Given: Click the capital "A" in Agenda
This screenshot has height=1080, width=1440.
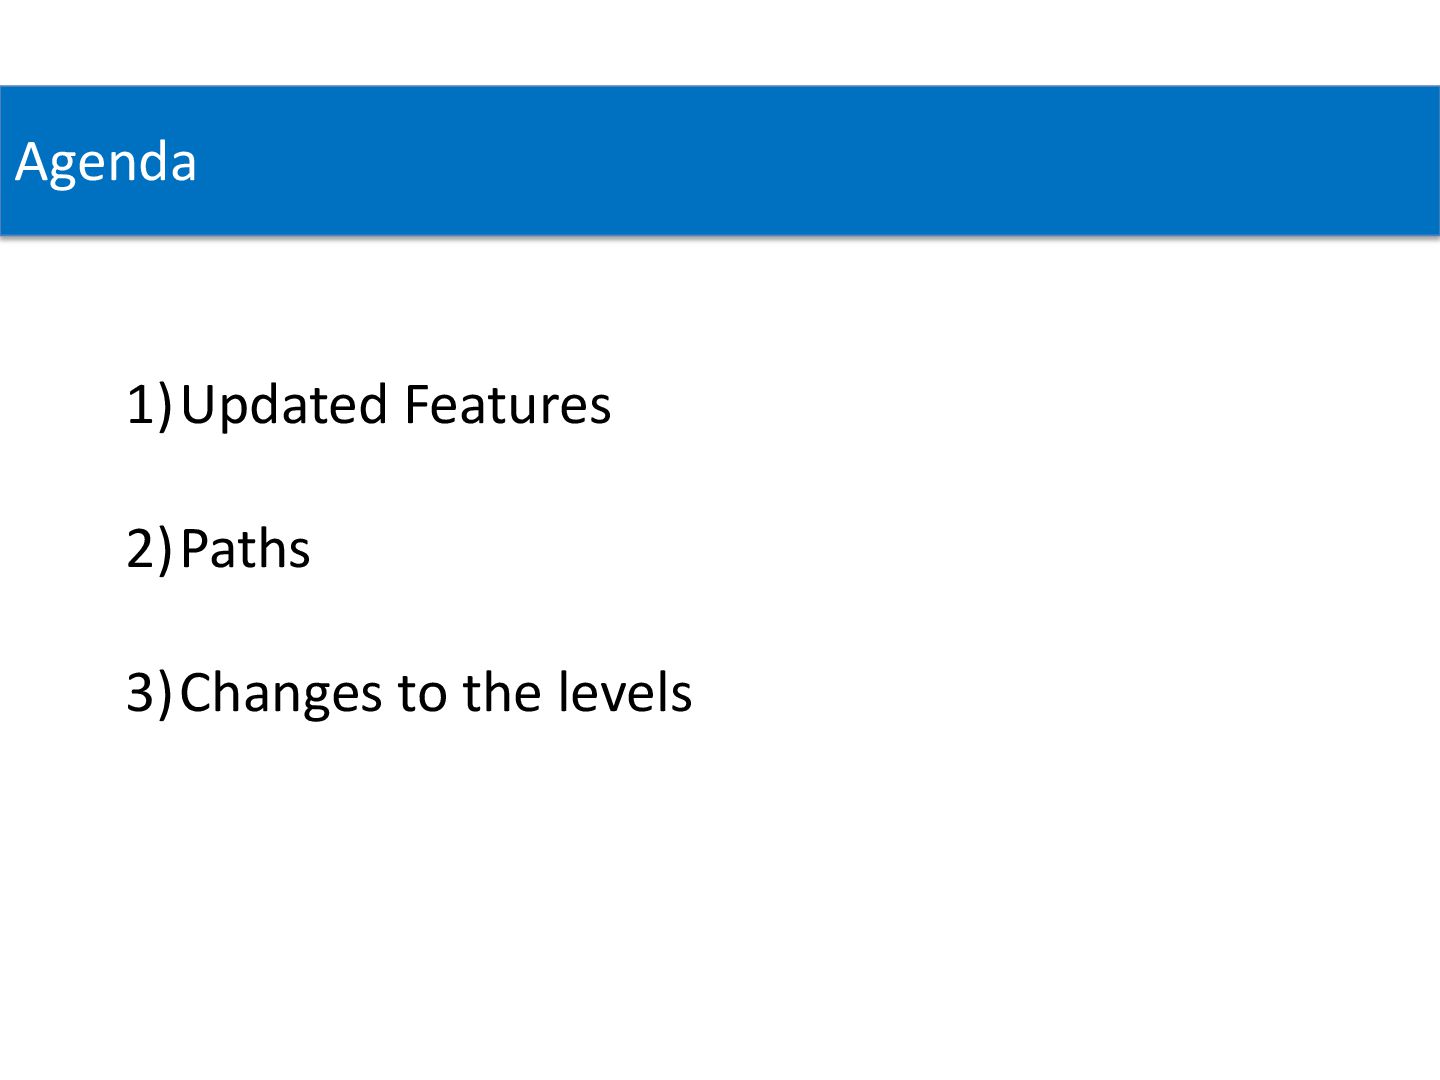Looking at the screenshot, I should (32, 162).
